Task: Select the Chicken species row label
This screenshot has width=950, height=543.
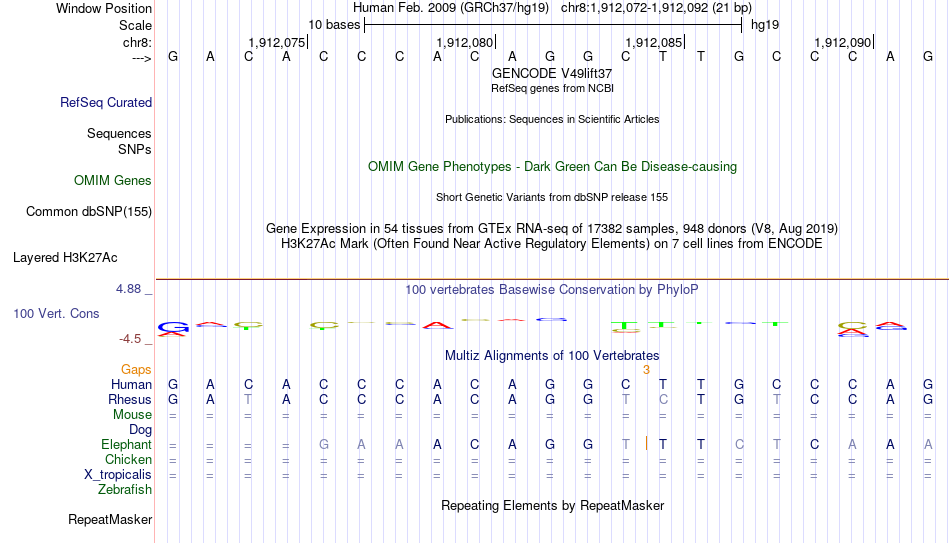Action: 128,460
